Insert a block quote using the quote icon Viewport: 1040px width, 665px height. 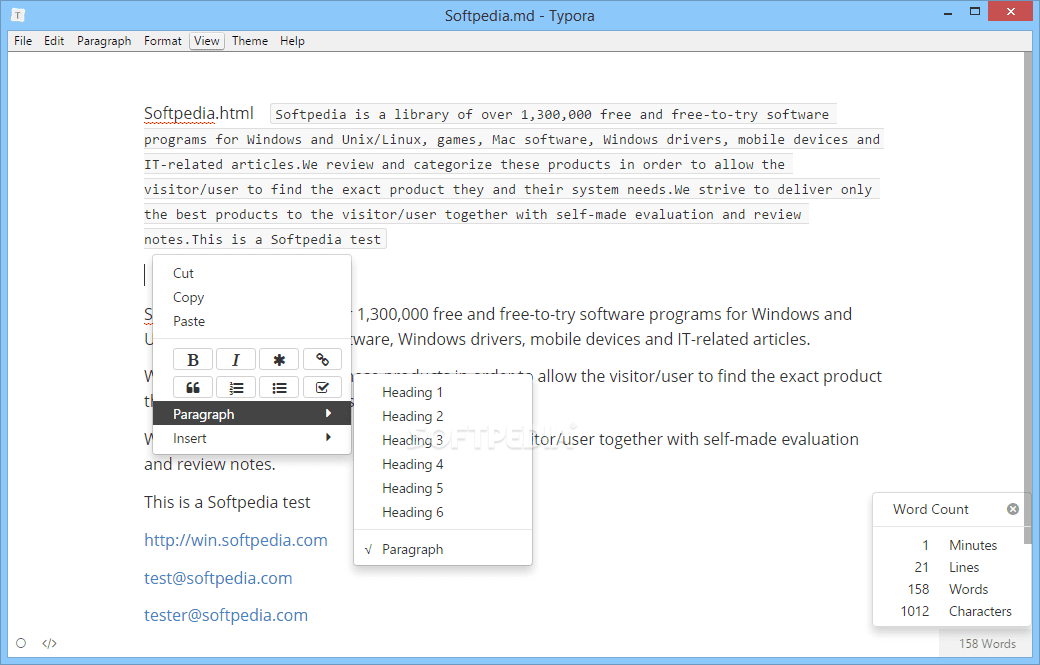(x=192, y=387)
